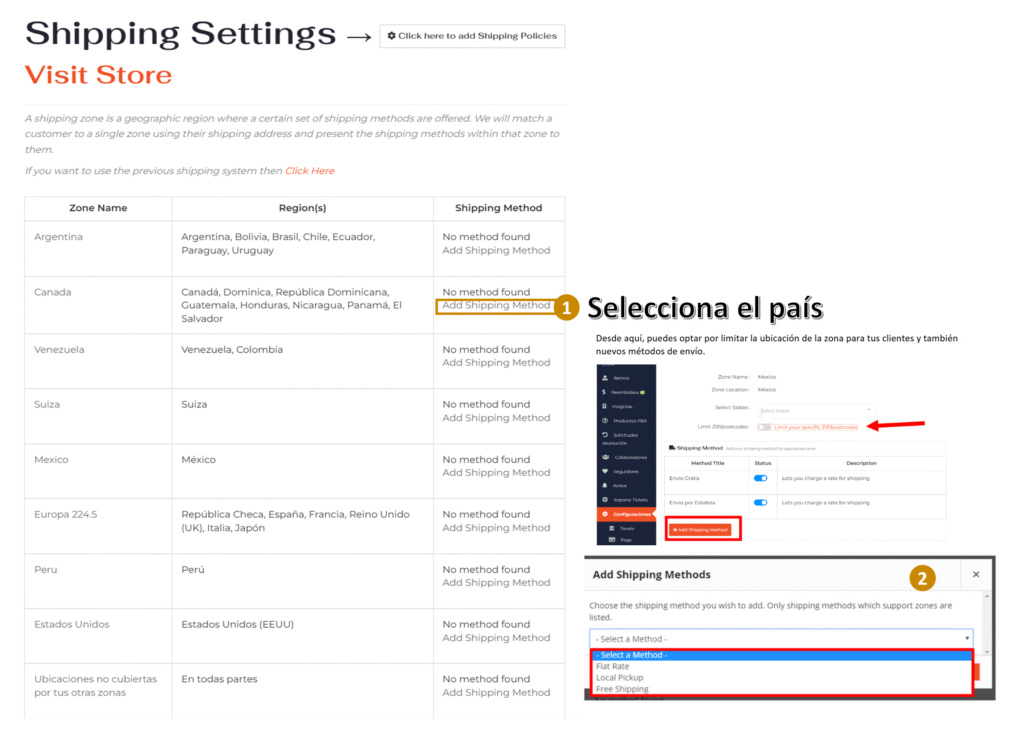
Task: Select the Free Shipping option
Action: tap(622, 689)
